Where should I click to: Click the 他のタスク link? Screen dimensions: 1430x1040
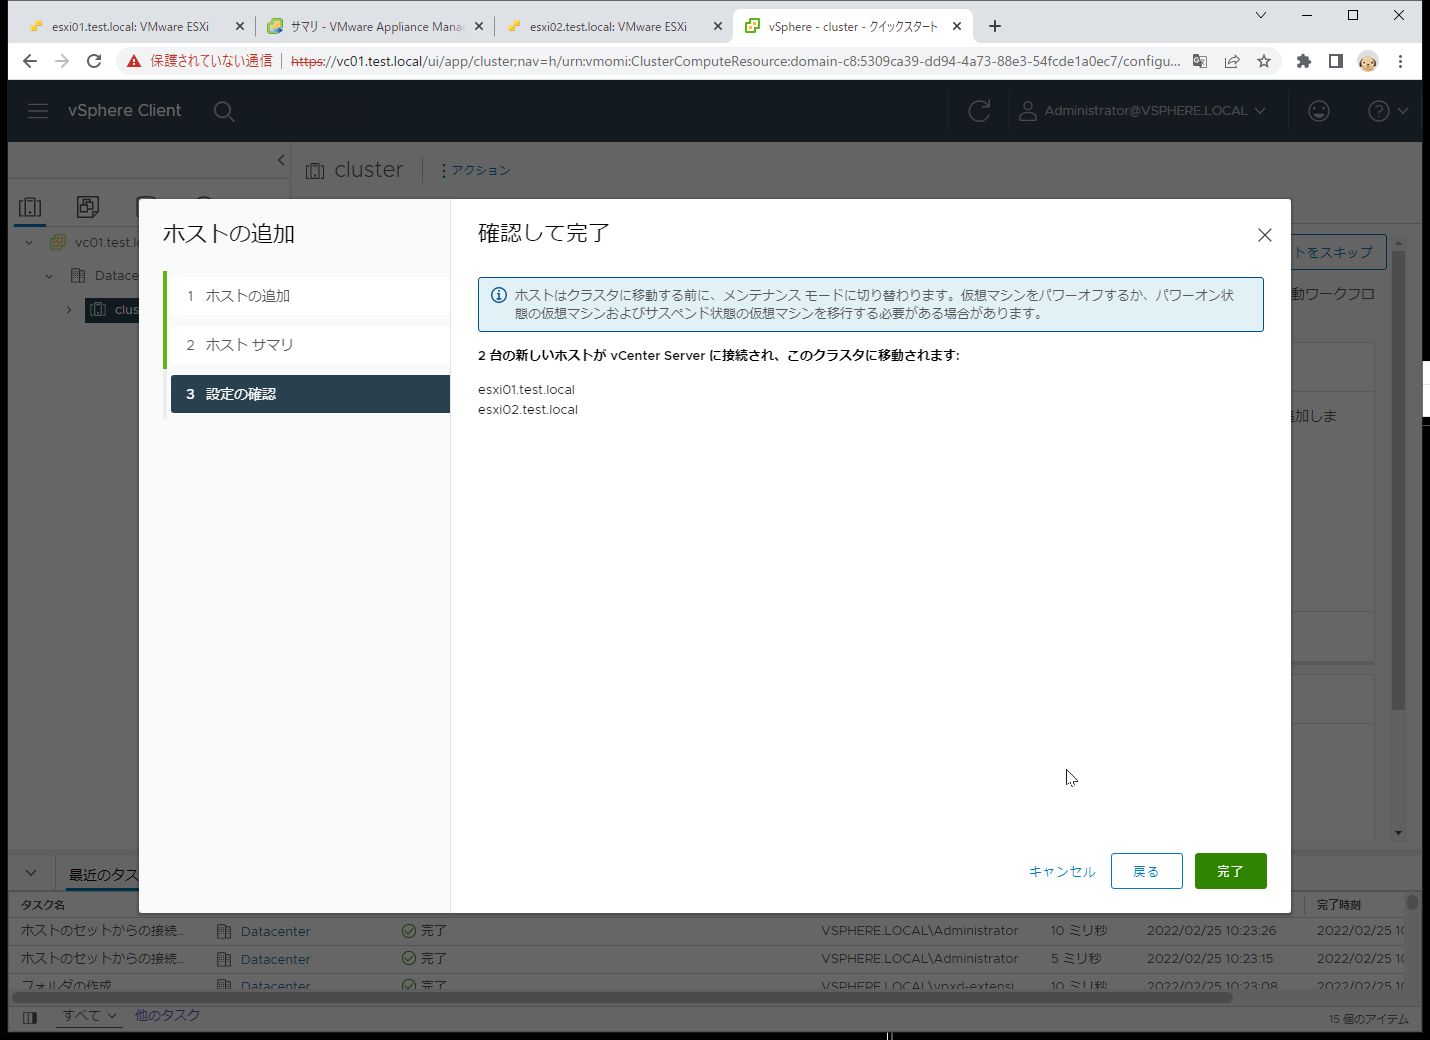(x=167, y=1016)
